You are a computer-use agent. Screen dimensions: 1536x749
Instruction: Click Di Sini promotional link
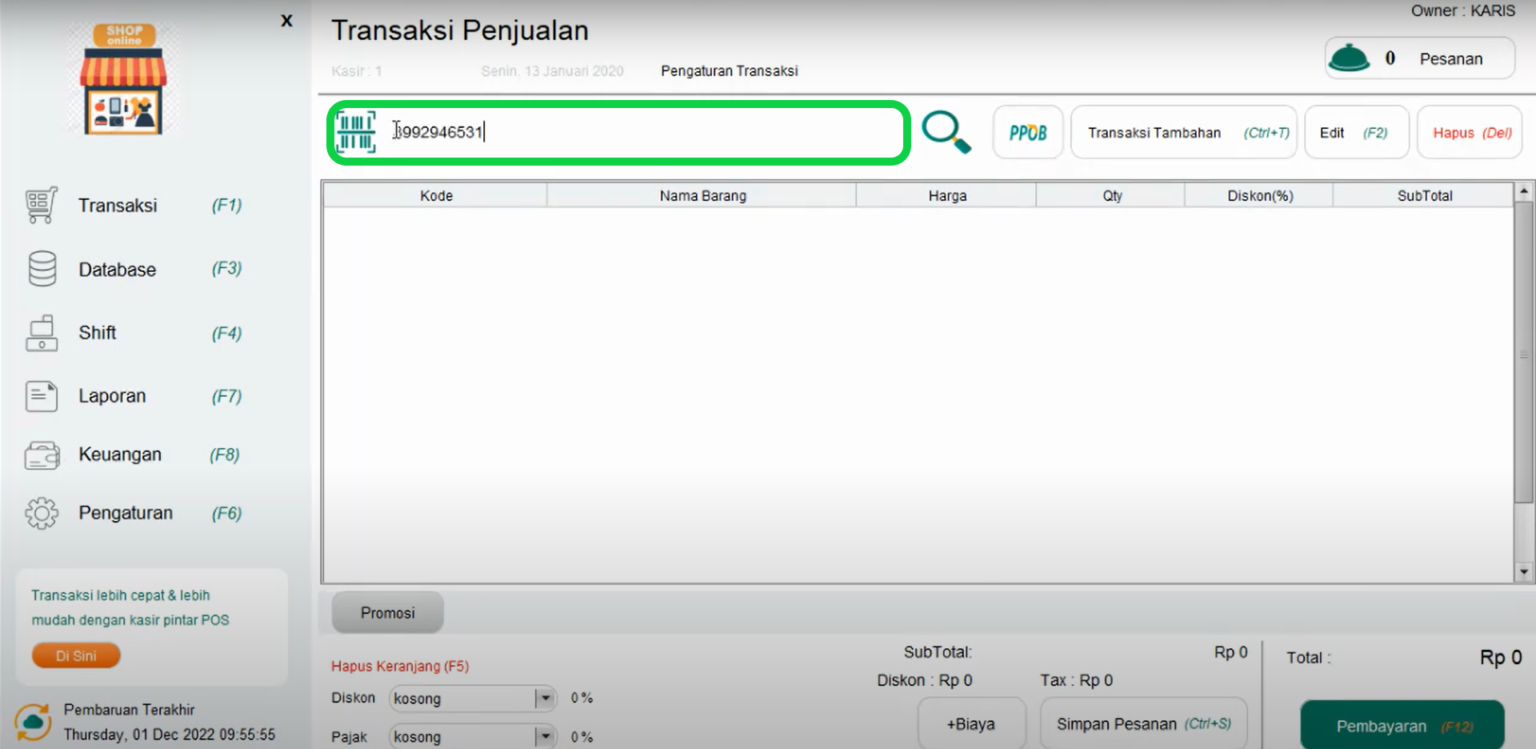(75, 655)
